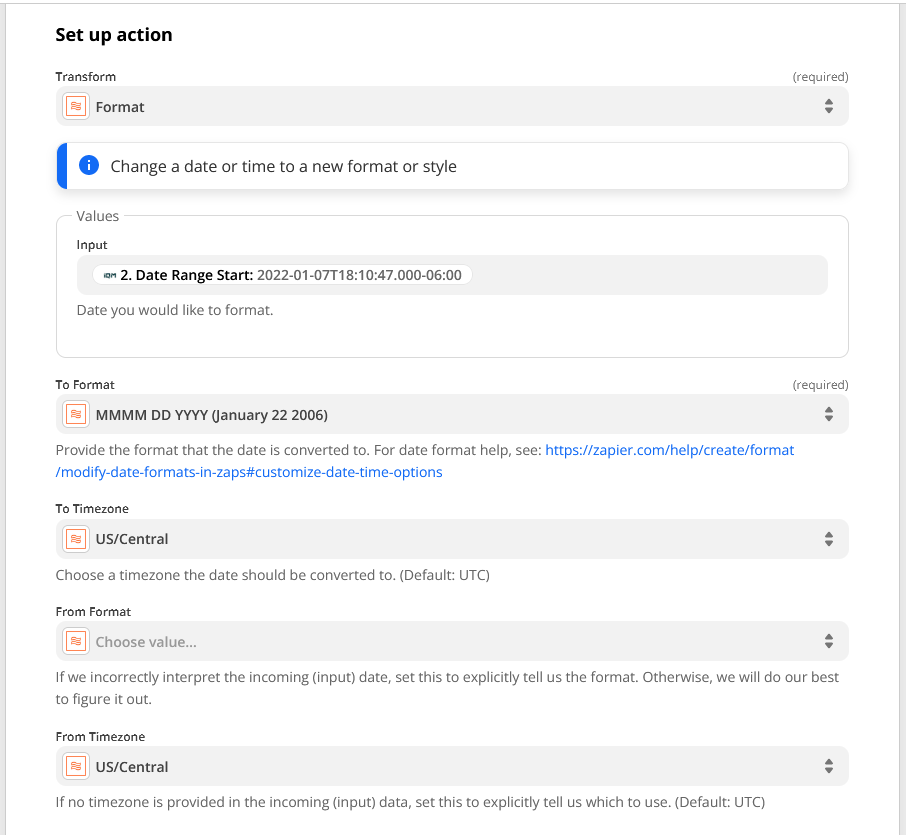Viewport: 906px width, 835px height.
Task: Click the Formatter icon in To Timezone field
Action: point(76,539)
